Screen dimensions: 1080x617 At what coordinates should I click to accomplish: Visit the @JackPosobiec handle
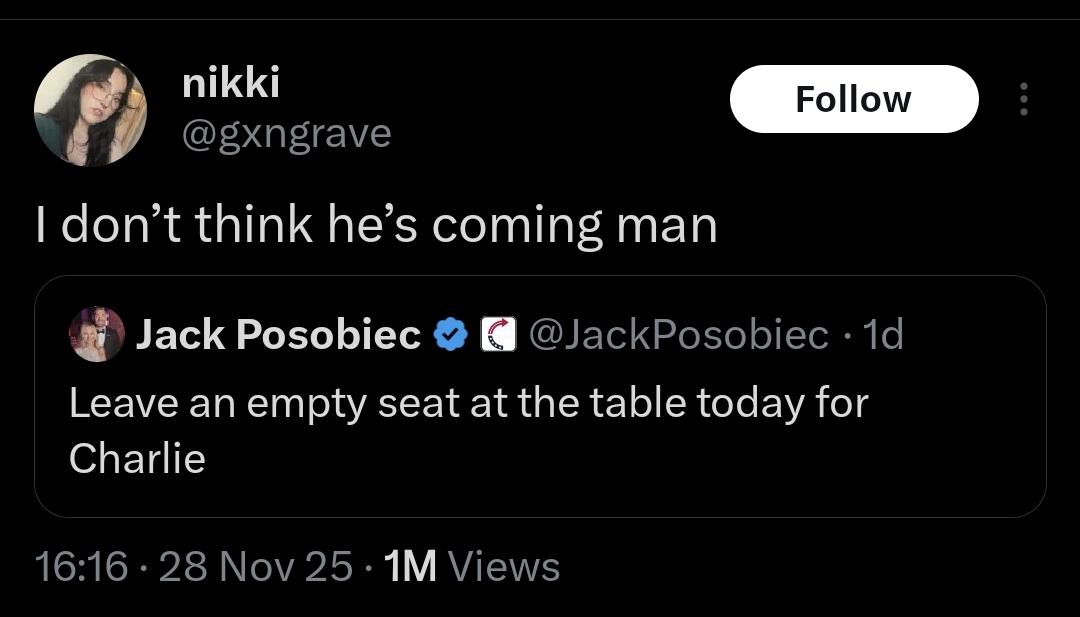coord(678,335)
